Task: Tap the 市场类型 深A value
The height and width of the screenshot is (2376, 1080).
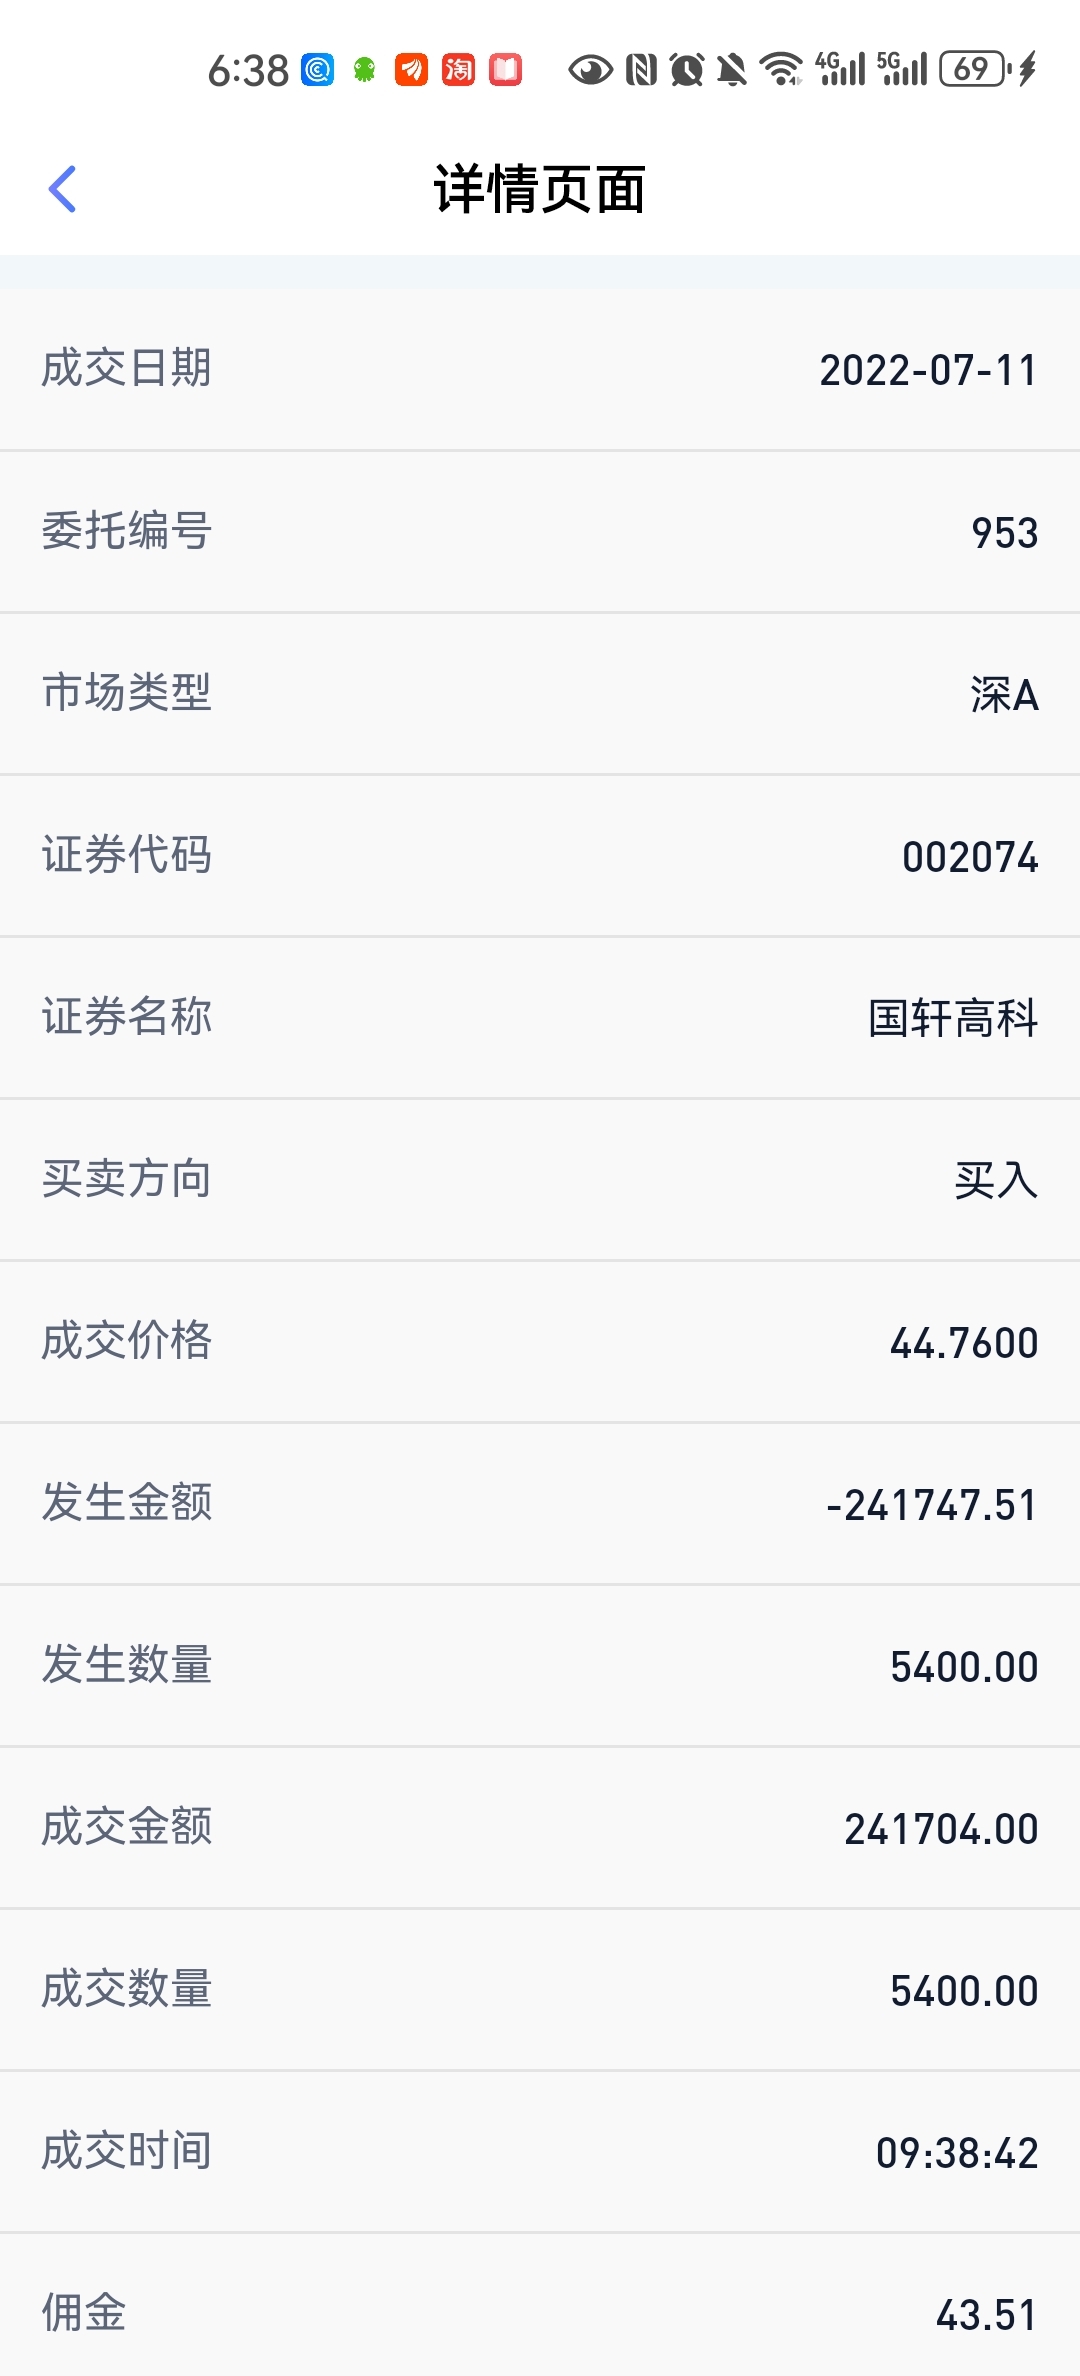Action: click(x=1004, y=694)
